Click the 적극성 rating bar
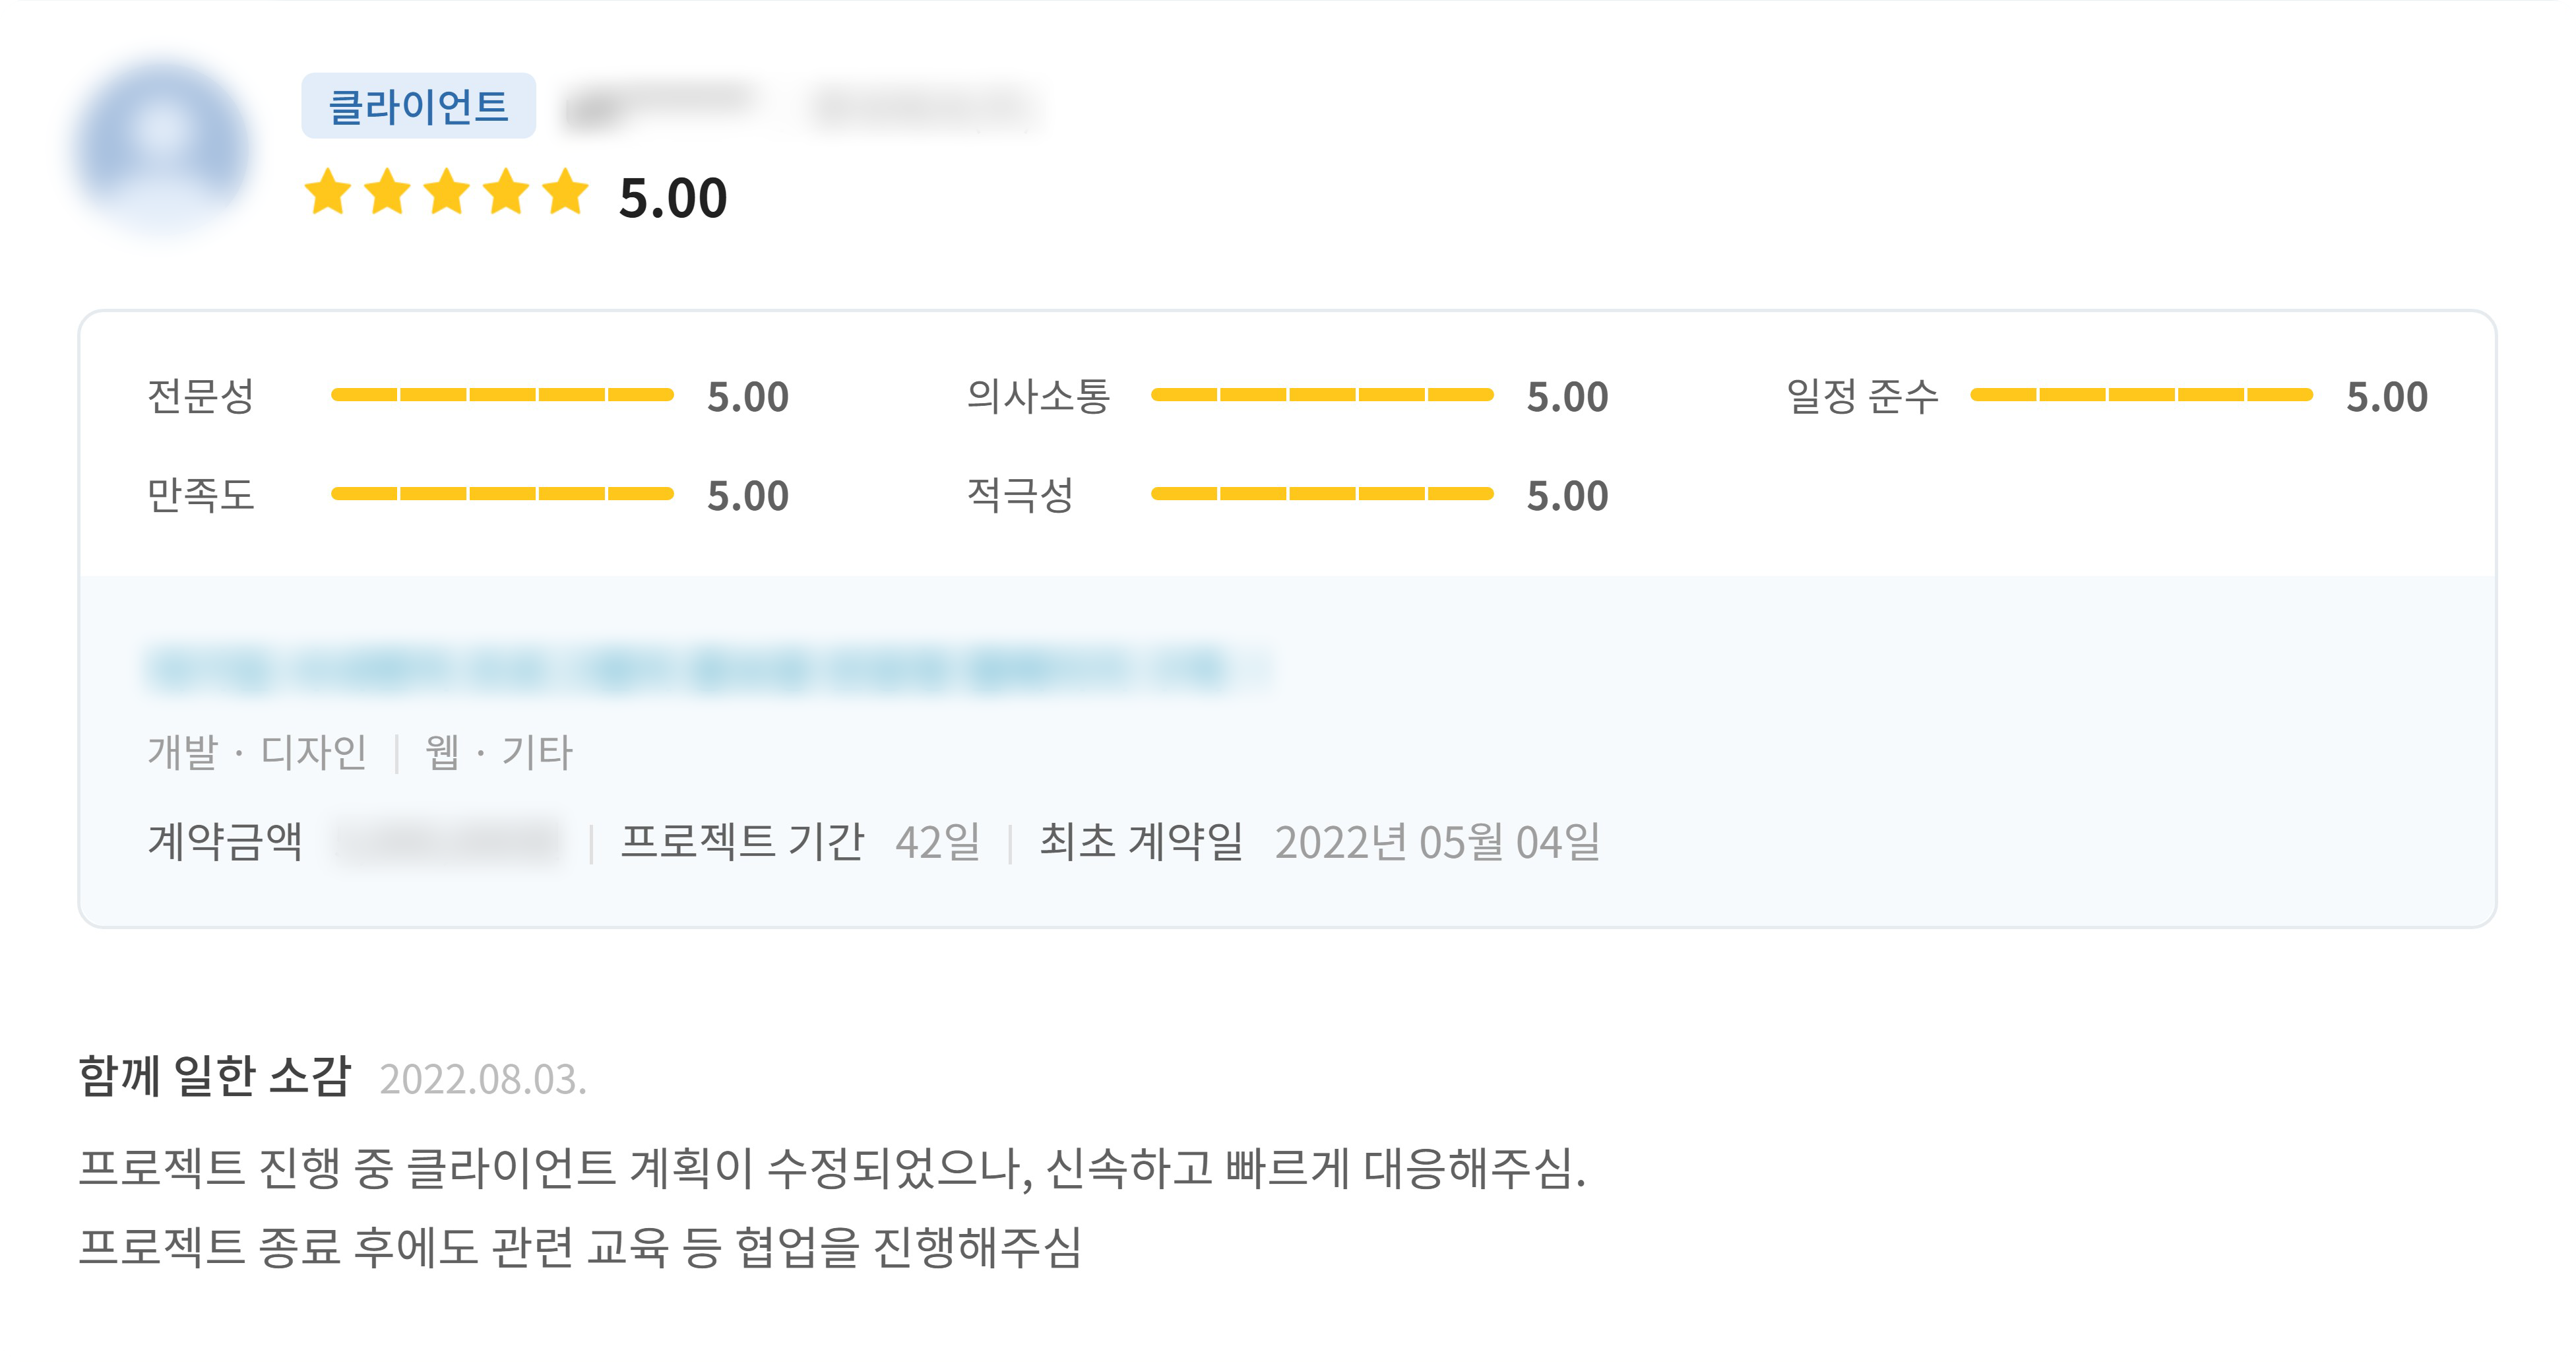Viewport: 2576px width, 1362px height. [1322, 494]
